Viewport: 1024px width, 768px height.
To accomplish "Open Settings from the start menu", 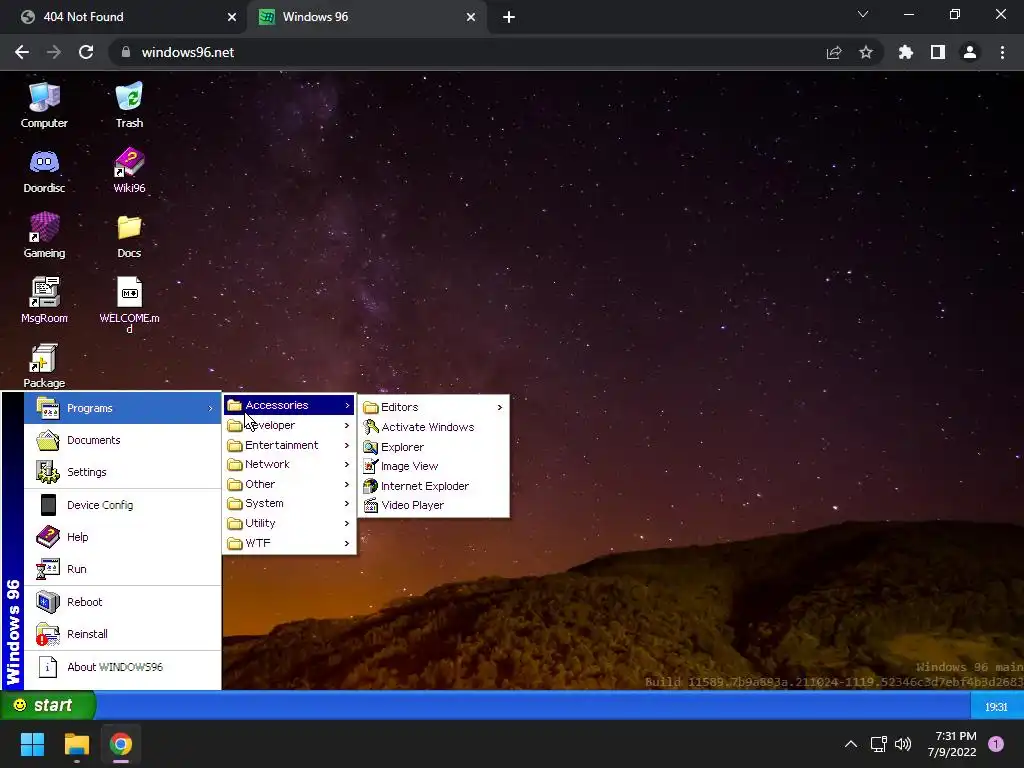I will tap(123, 472).
